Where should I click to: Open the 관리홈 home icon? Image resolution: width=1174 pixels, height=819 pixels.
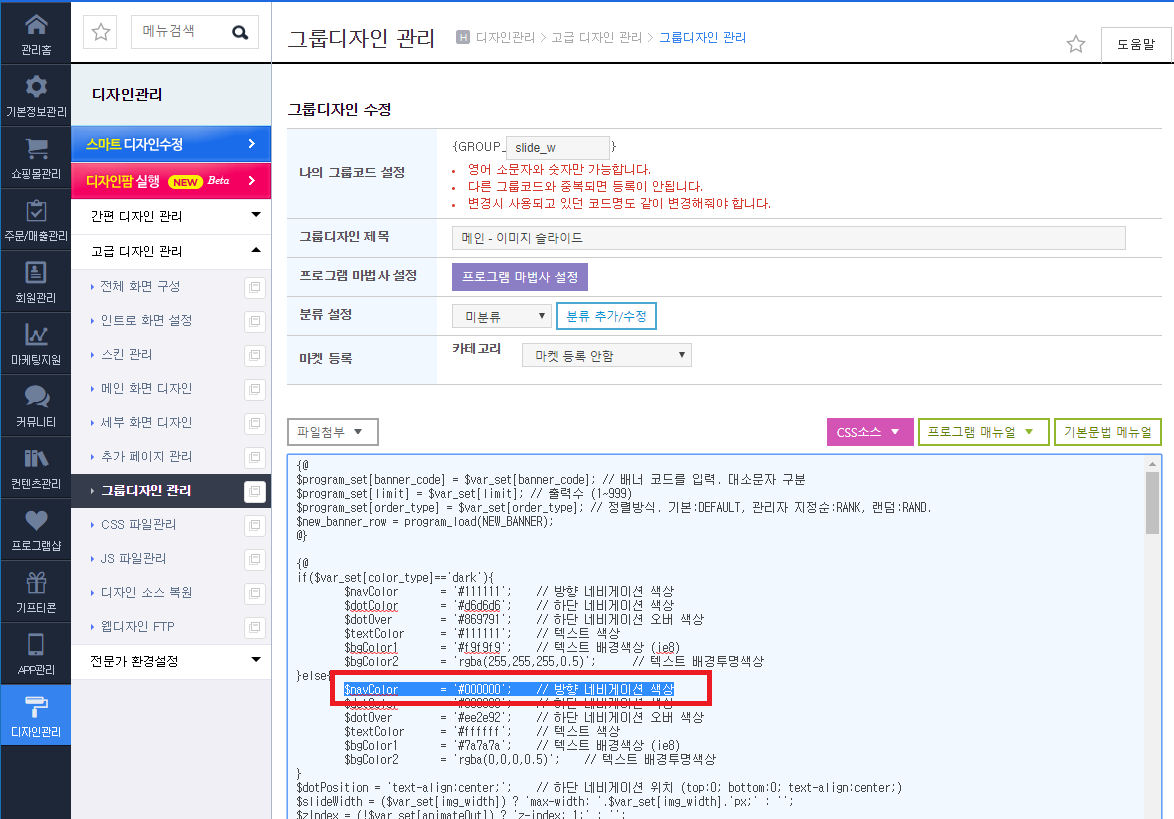[36, 25]
